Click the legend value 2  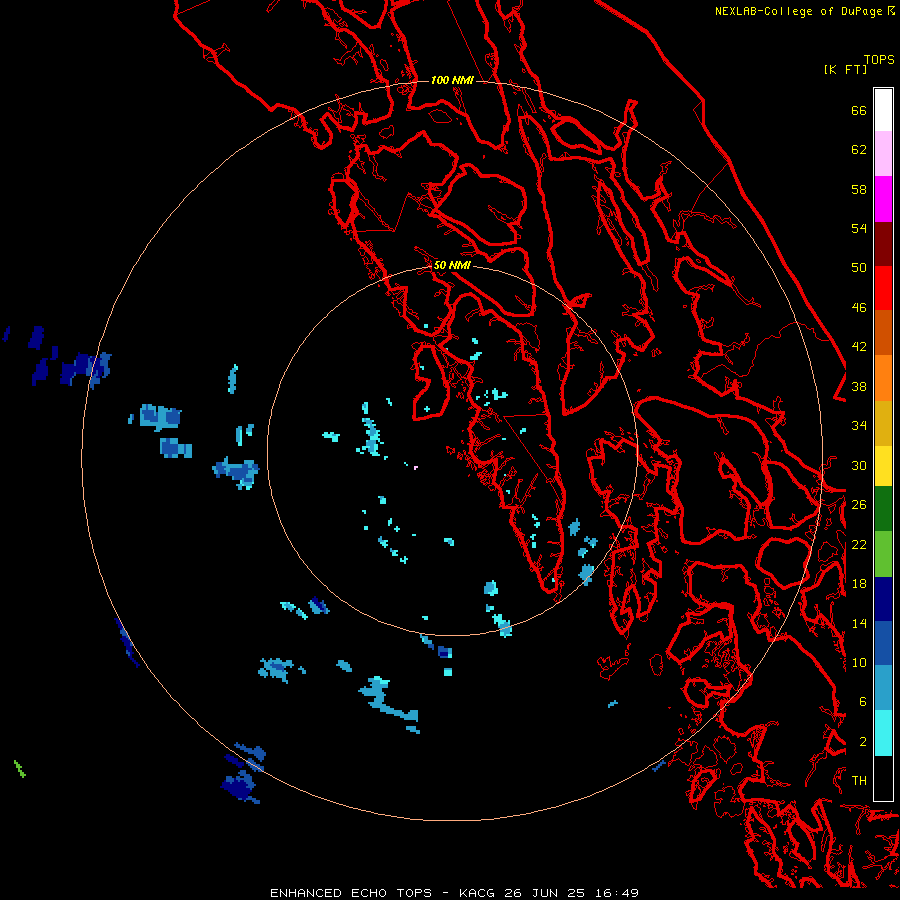(x=863, y=742)
